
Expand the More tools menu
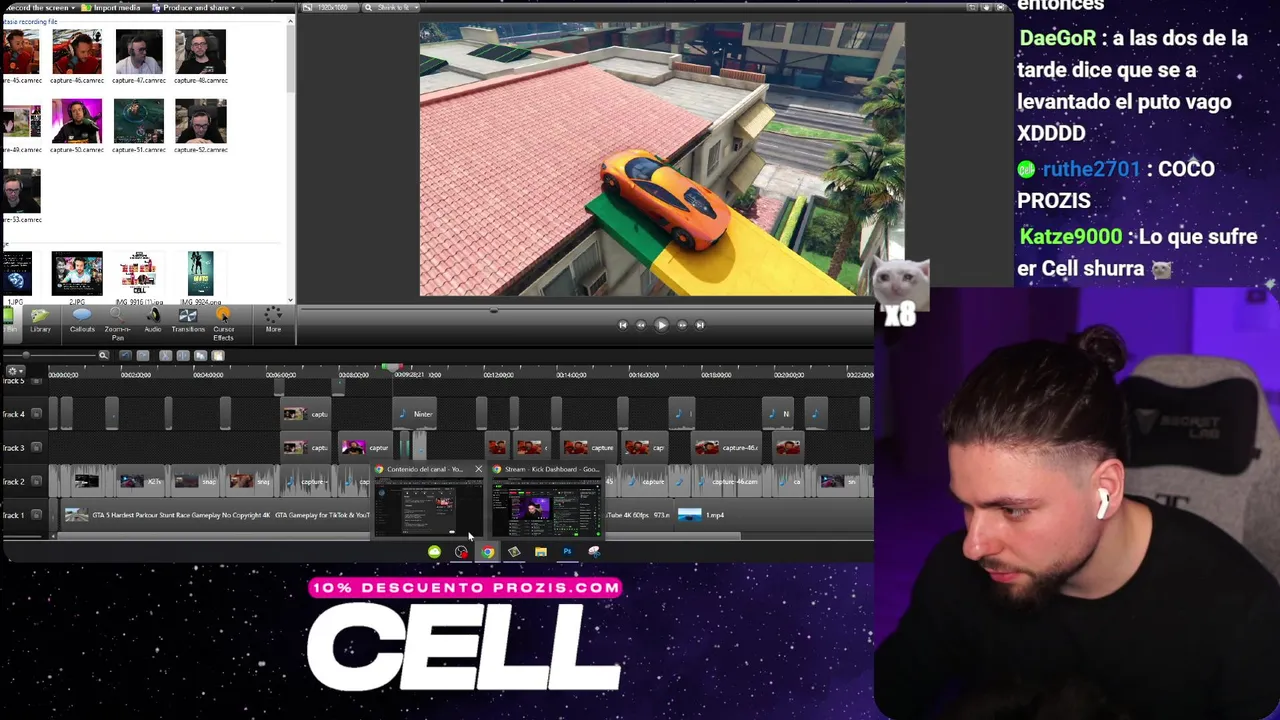pos(273,320)
